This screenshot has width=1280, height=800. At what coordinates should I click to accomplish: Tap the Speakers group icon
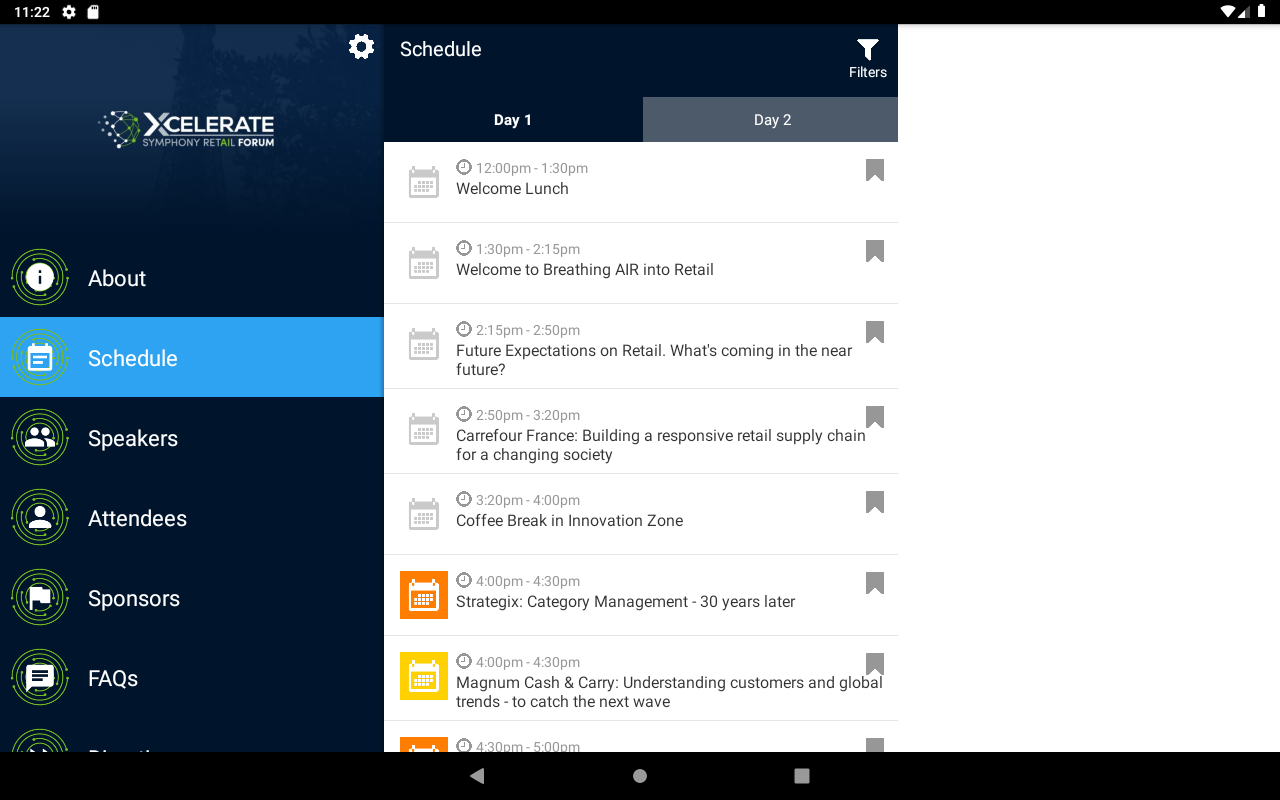(x=40, y=438)
